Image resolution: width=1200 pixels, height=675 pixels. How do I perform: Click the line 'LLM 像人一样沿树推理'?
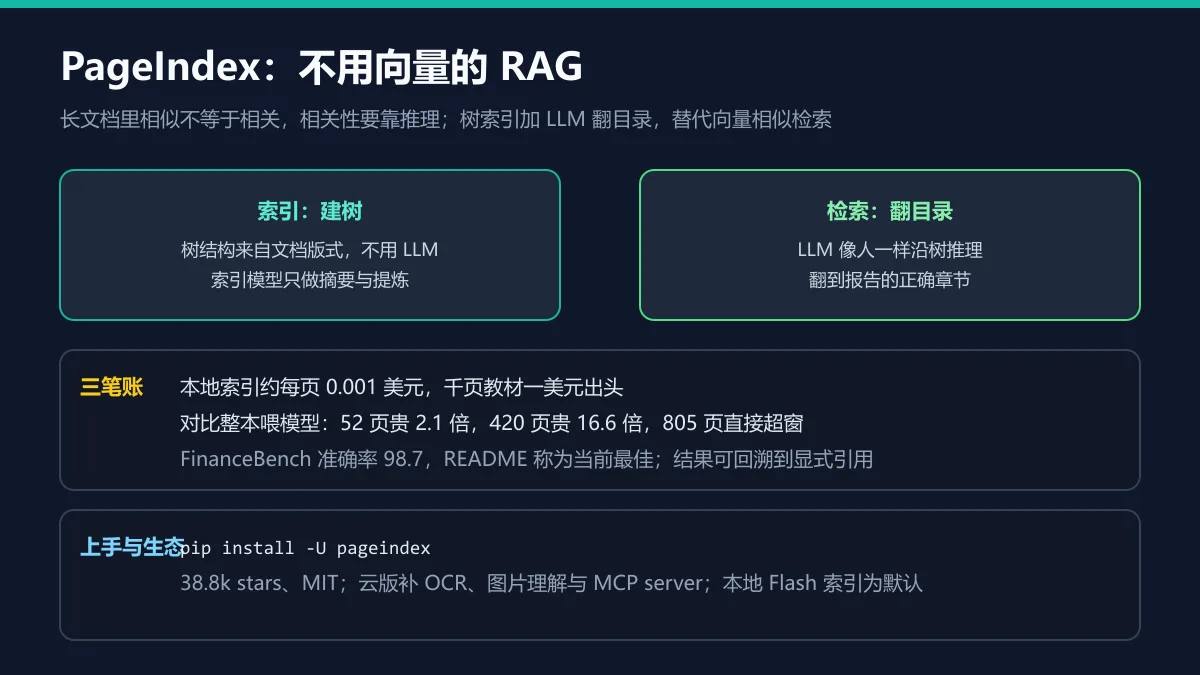(890, 250)
